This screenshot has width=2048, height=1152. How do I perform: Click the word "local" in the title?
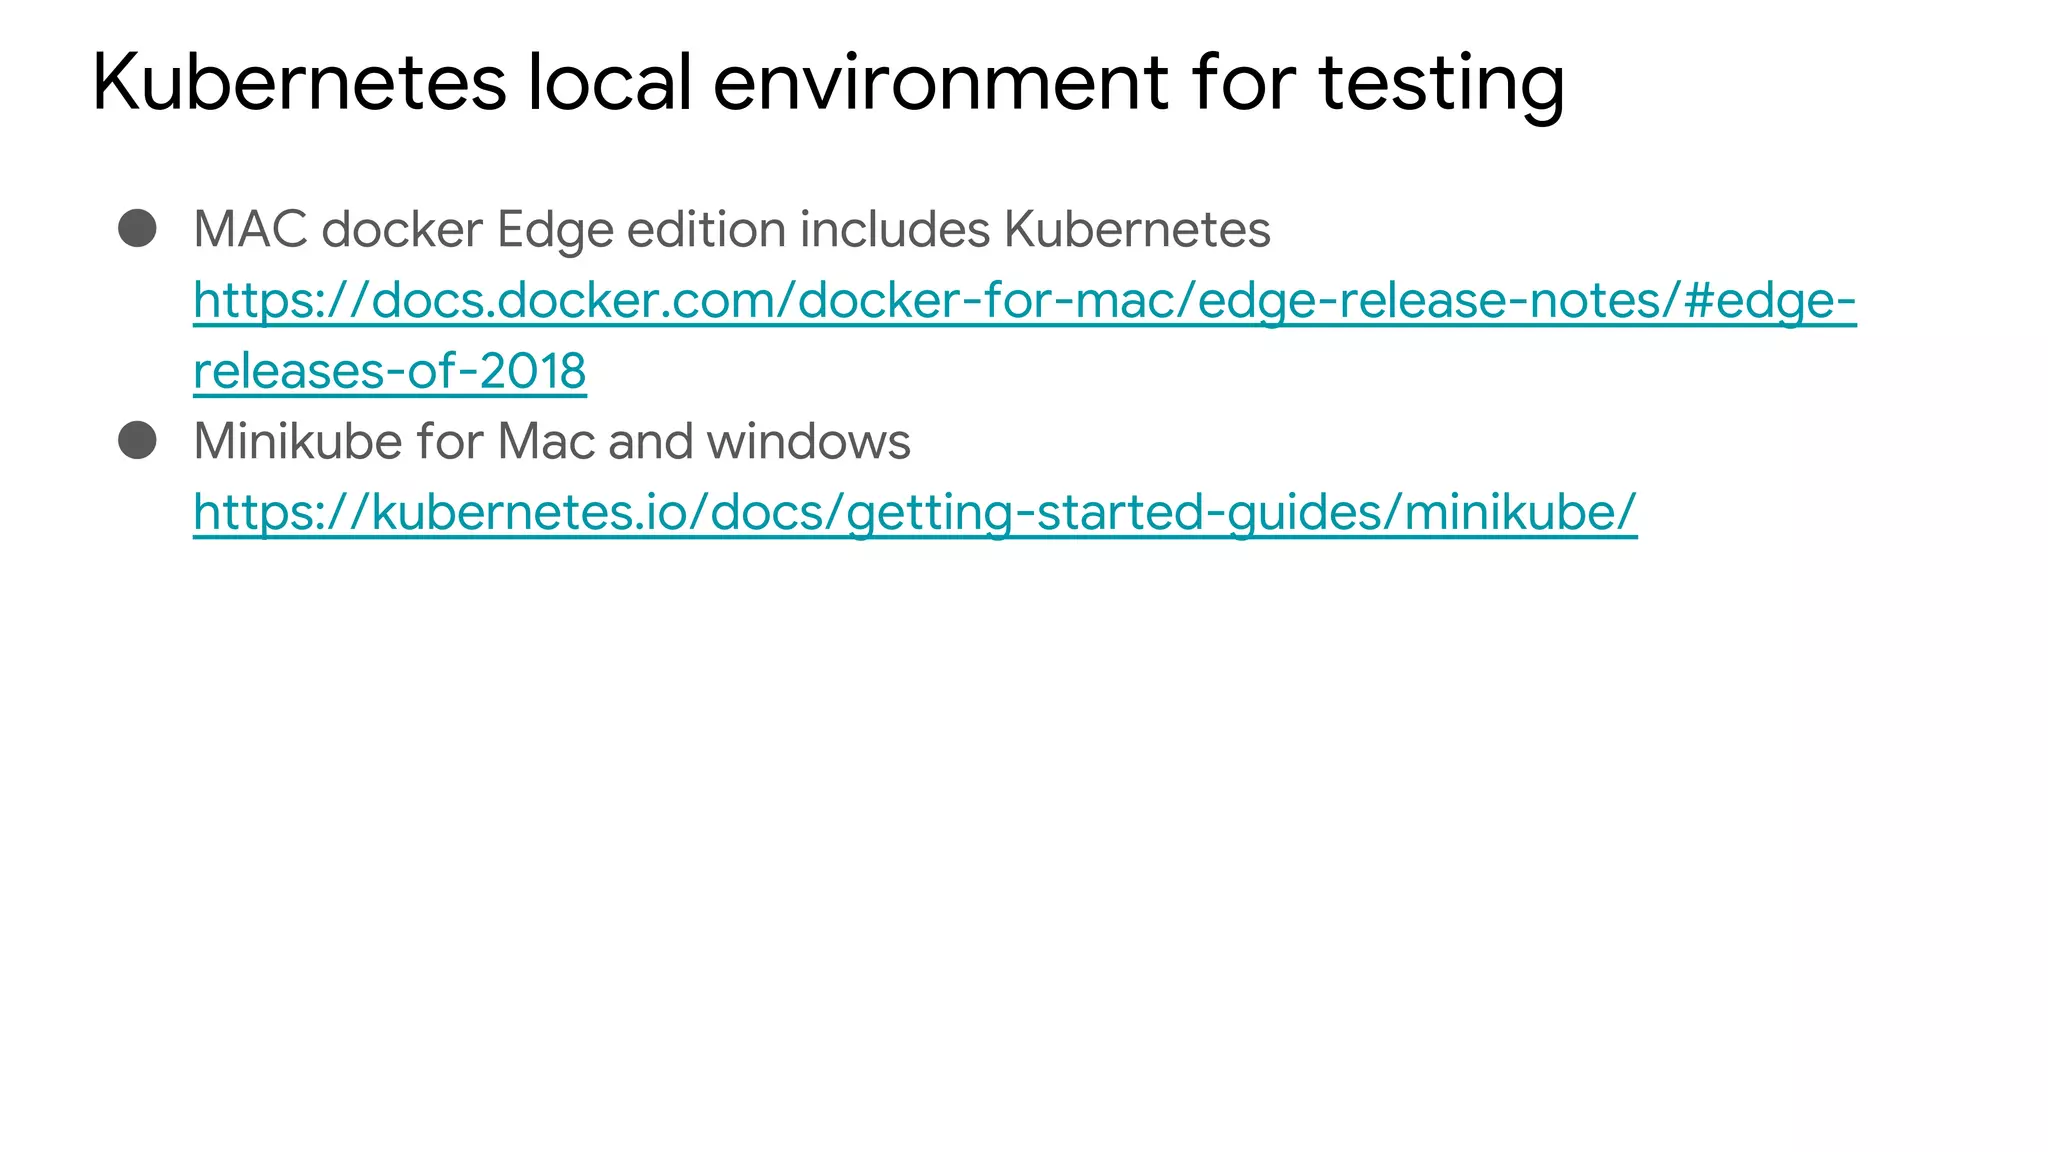tap(610, 82)
